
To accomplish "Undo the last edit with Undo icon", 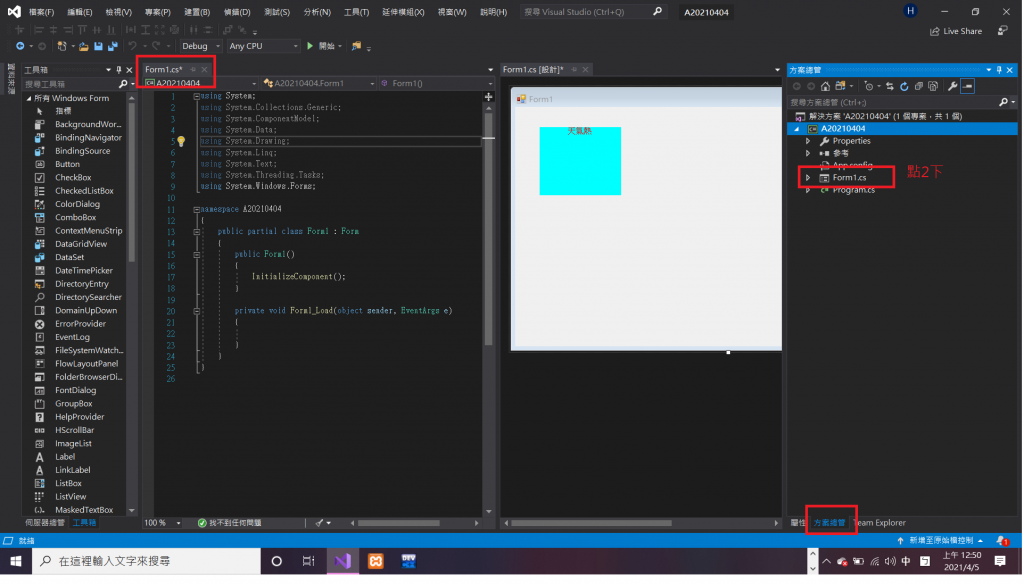I will coord(133,46).
